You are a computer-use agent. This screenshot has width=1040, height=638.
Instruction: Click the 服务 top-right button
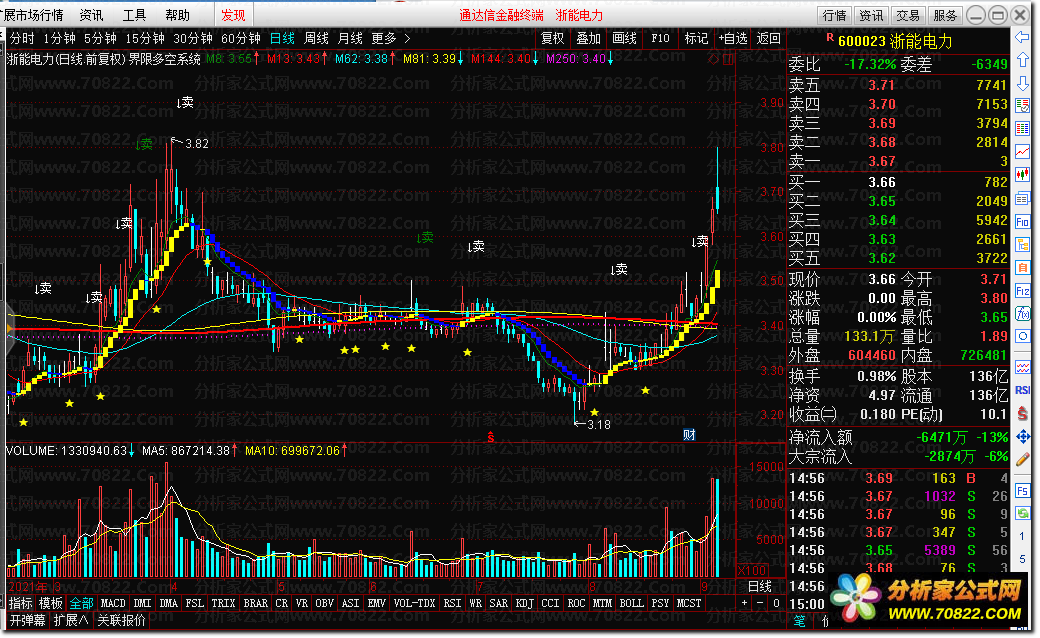[x=944, y=15]
